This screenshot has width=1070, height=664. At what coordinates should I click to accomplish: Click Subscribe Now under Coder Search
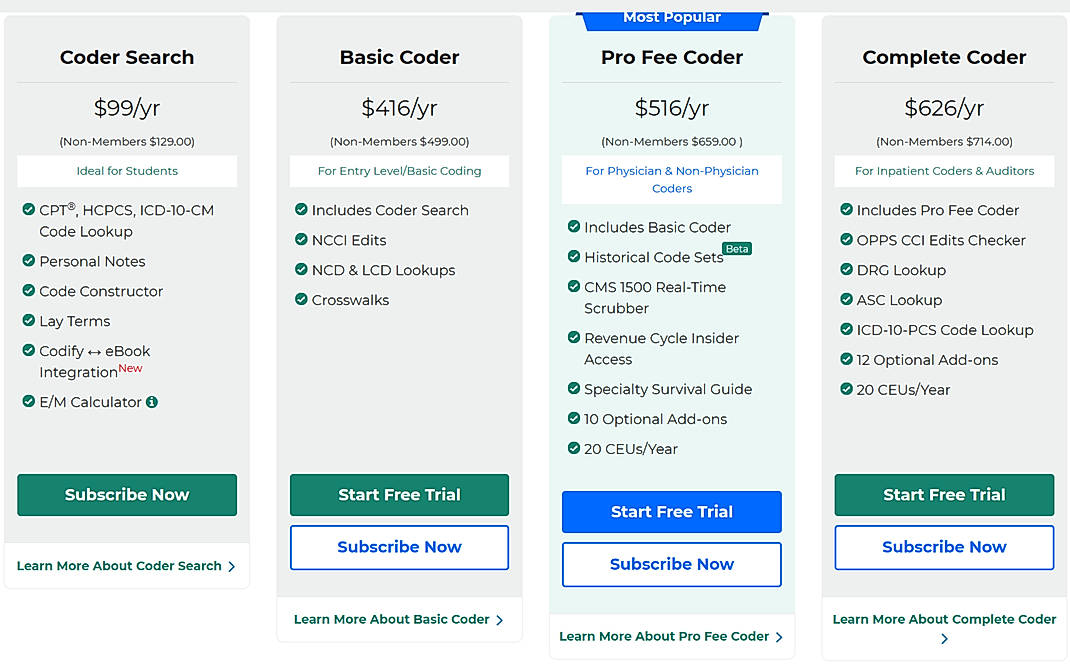point(126,494)
